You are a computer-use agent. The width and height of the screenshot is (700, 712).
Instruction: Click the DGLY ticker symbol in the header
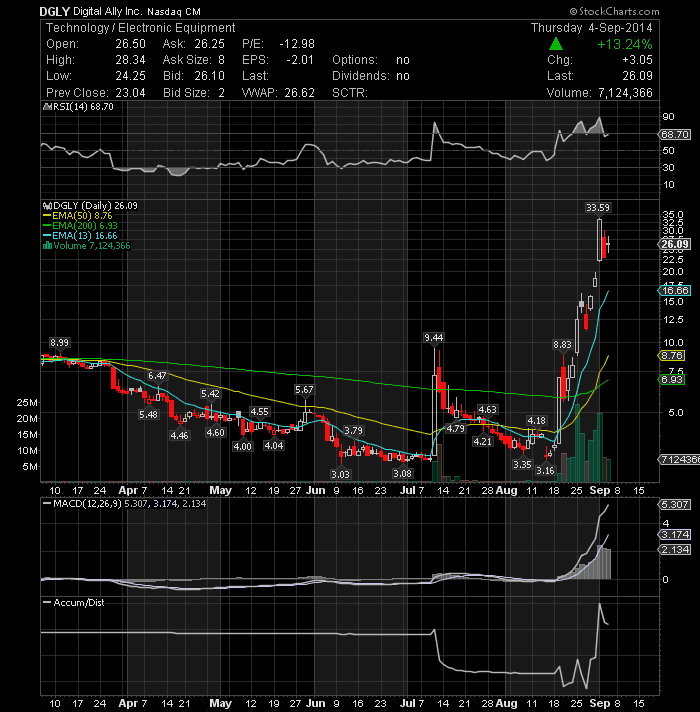[x=54, y=11]
